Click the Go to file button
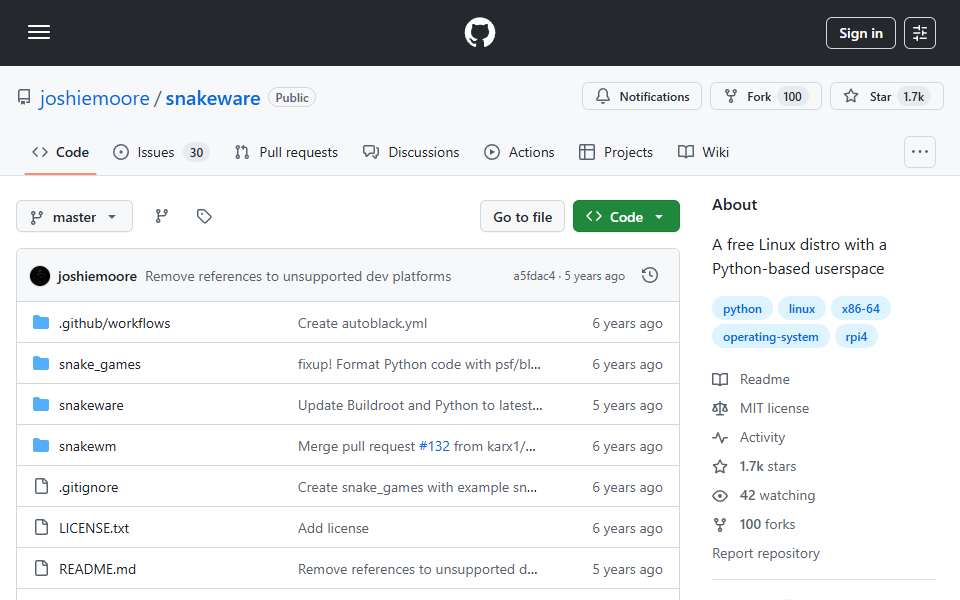Image resolution: width=960 pixels, height=600 pixels. point(522,216)
